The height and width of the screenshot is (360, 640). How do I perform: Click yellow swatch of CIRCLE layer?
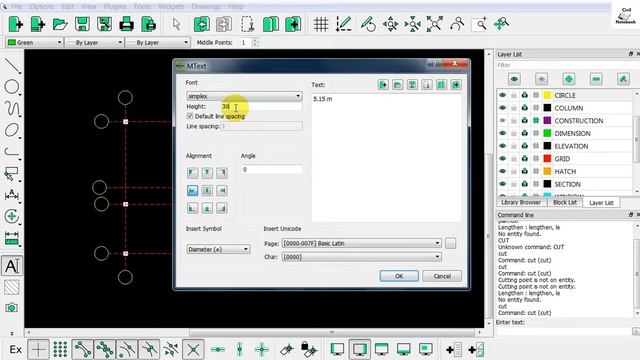547,95
